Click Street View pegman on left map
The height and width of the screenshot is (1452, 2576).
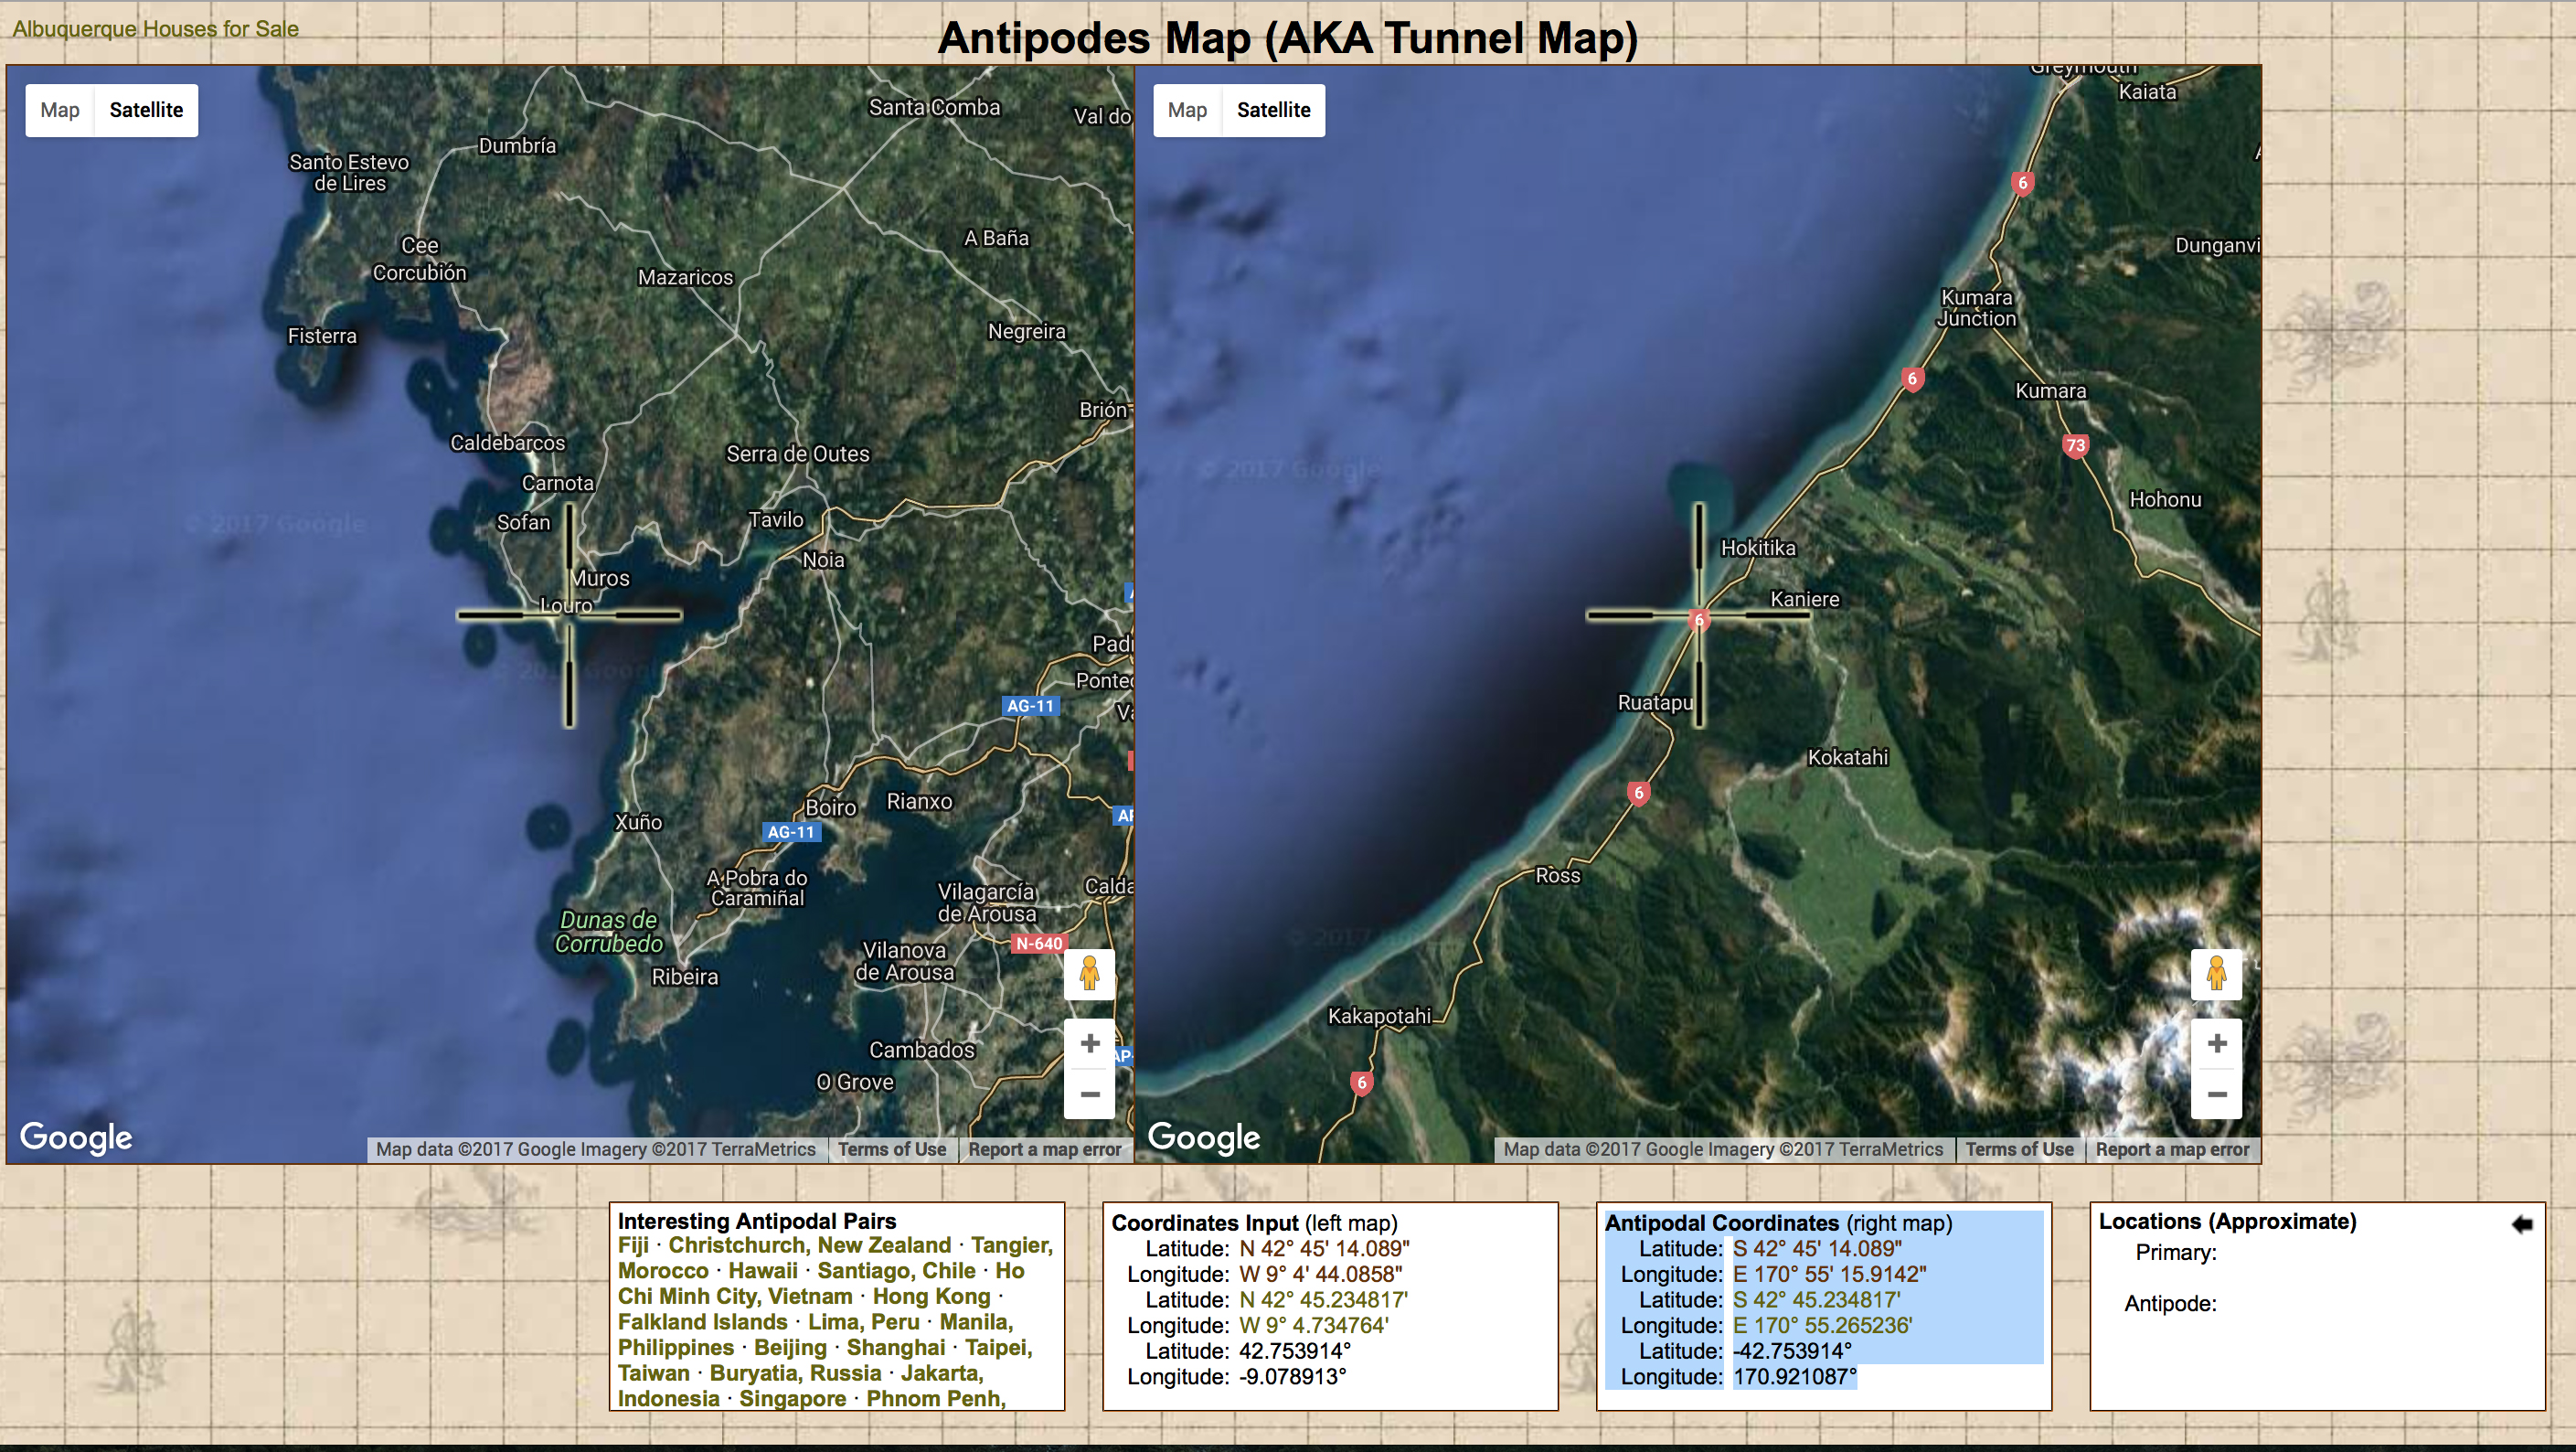pyautogui.click(x=1089, y=973)
